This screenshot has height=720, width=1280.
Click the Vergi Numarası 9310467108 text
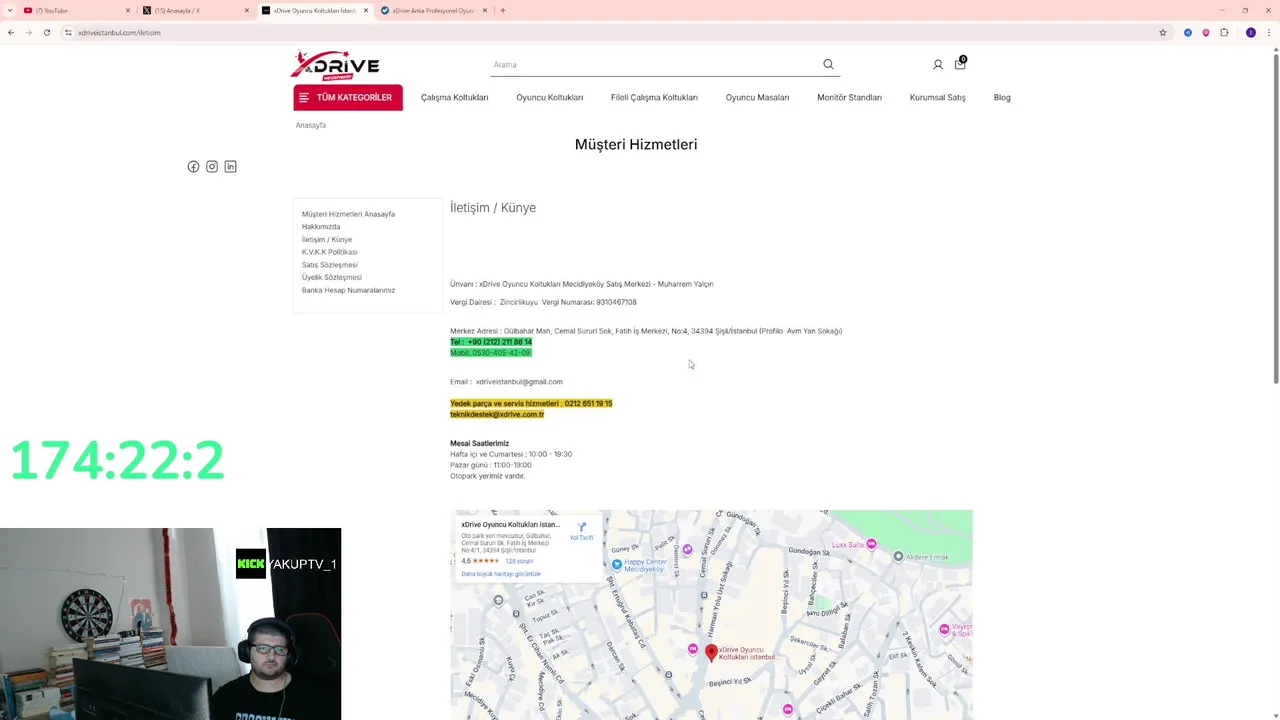pos(589,302)
